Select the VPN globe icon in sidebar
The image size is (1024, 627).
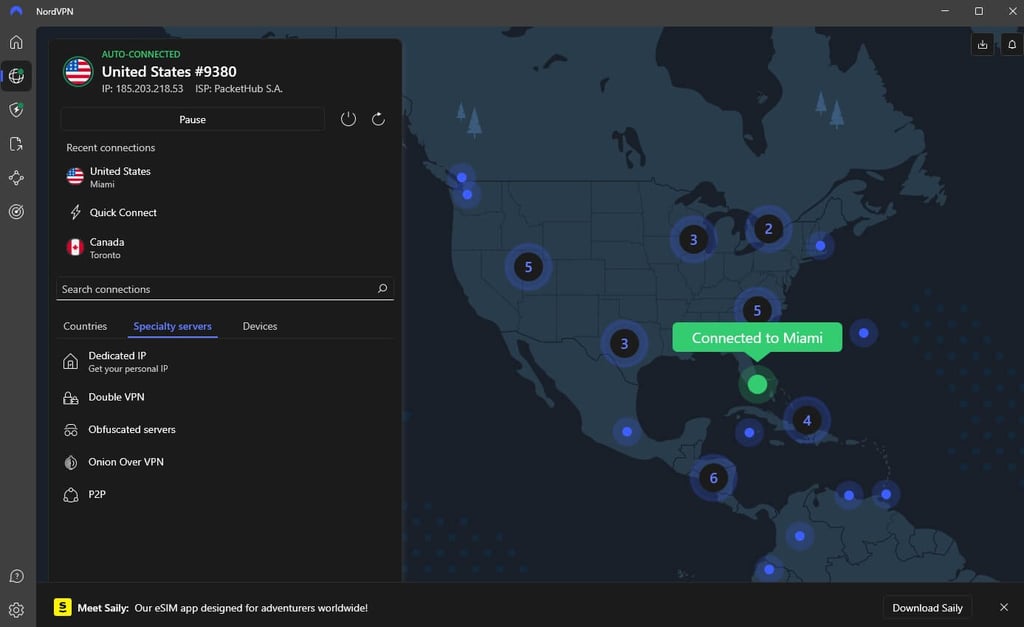click(16, 76)
